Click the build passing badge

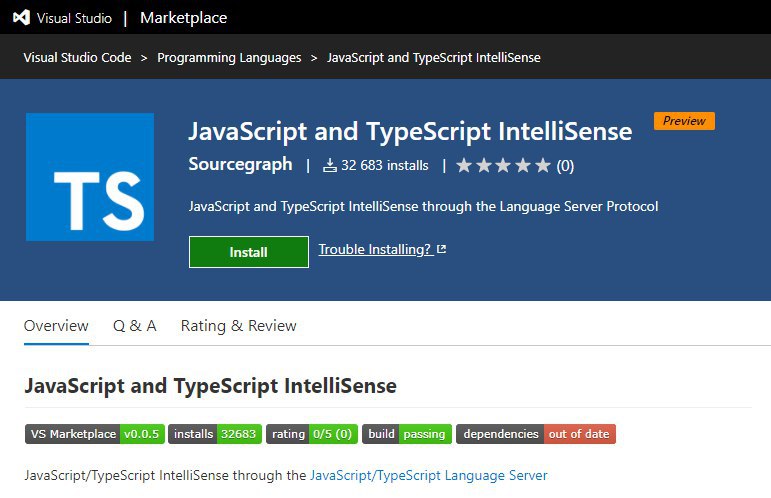click(x=406, y=434)
